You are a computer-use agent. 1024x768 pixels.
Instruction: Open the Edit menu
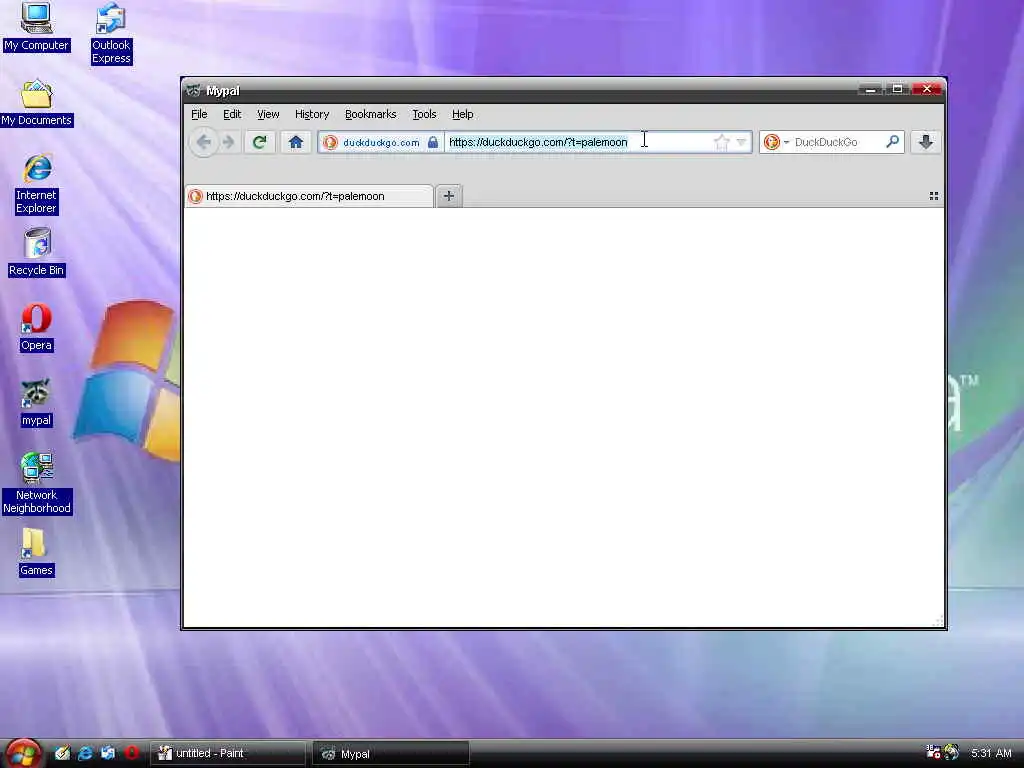point(232,114)
